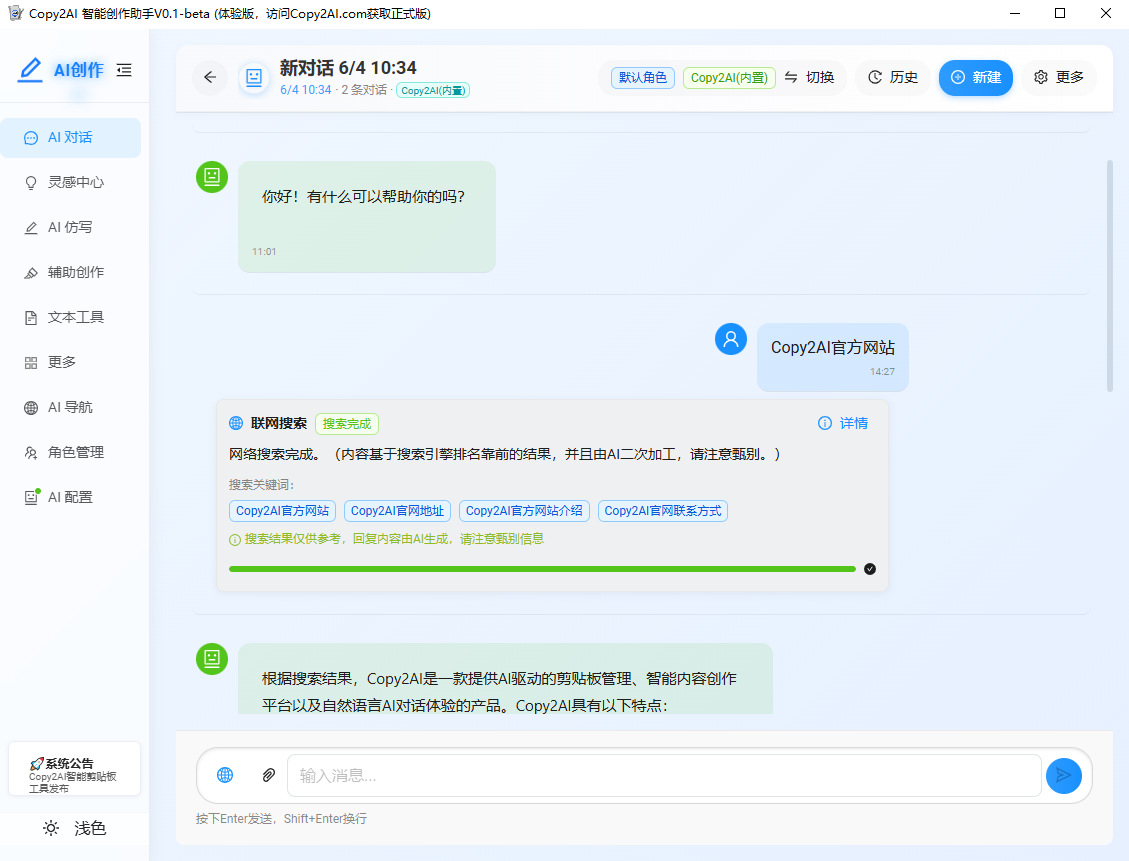Screen dimensions: 1129x861
Task: Open 详情 of the web search
Action: pyautogui.click(x=843, y=423)
